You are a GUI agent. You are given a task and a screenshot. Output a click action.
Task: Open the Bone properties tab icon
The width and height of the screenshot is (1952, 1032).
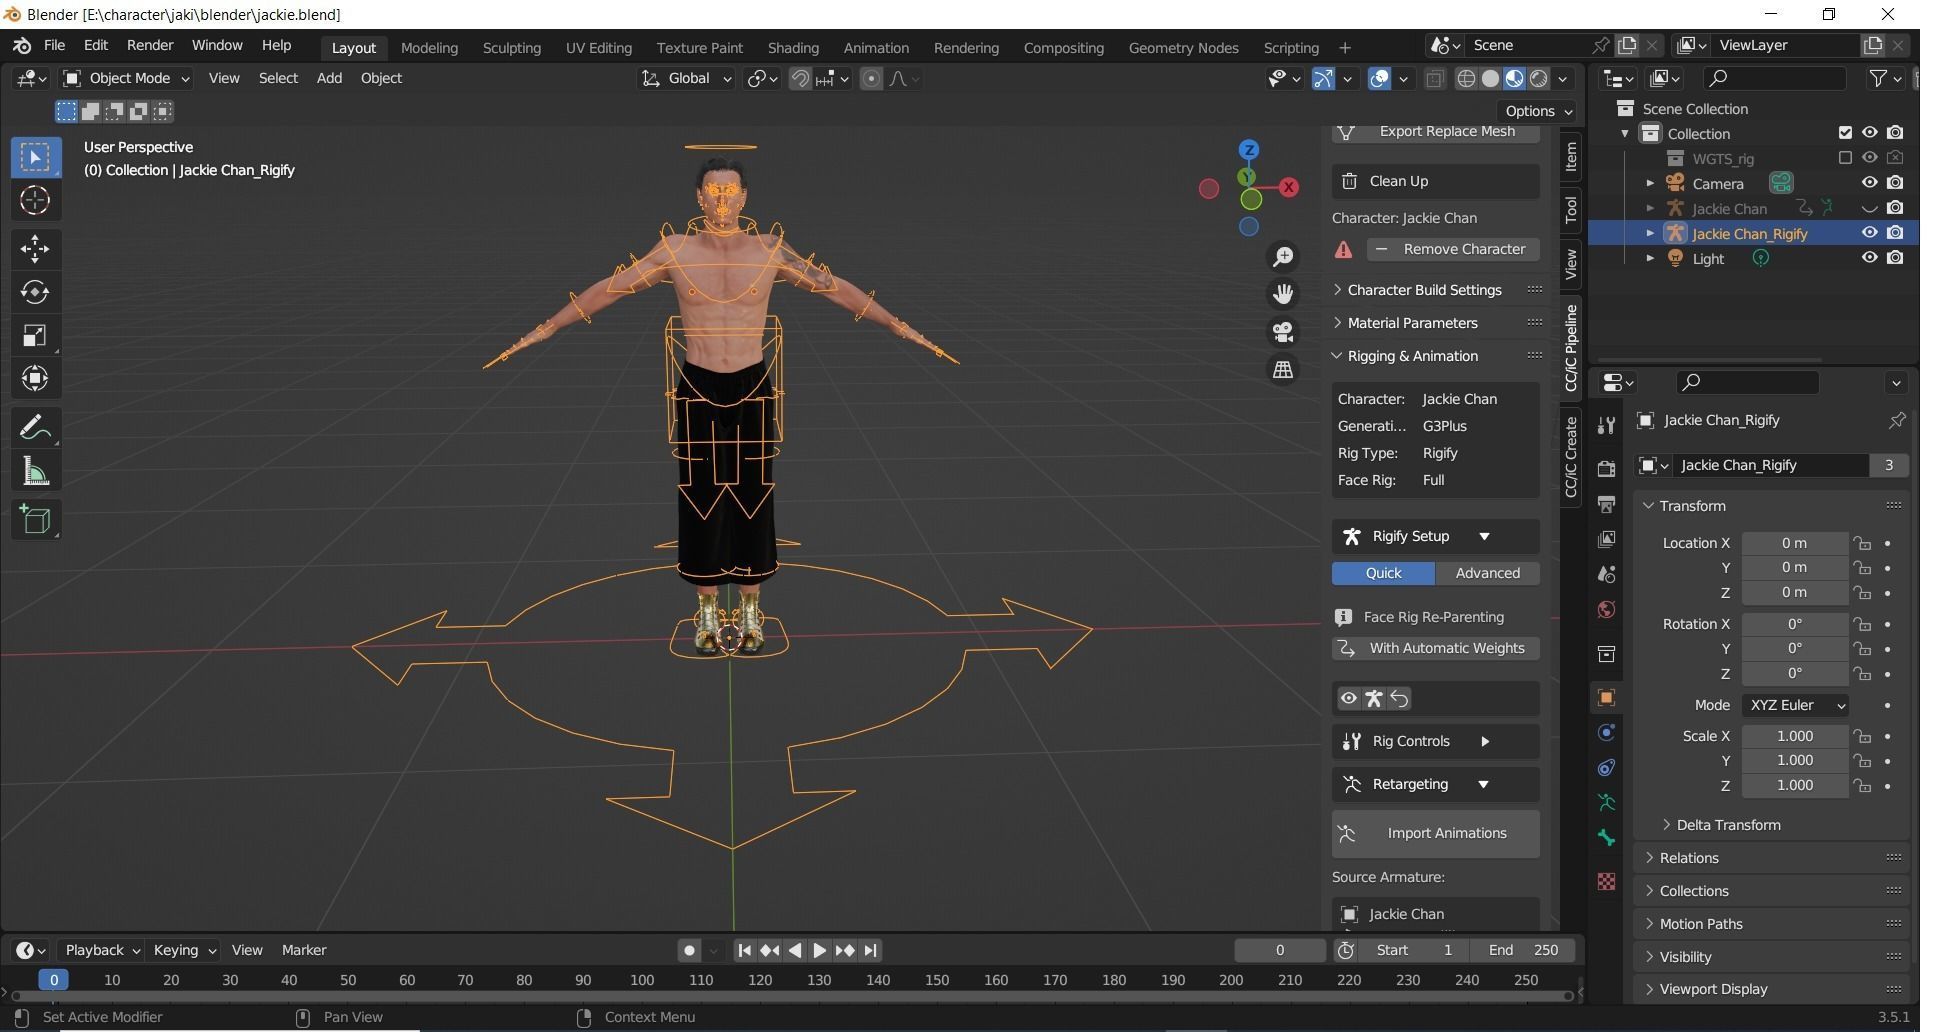(1606, 838)
